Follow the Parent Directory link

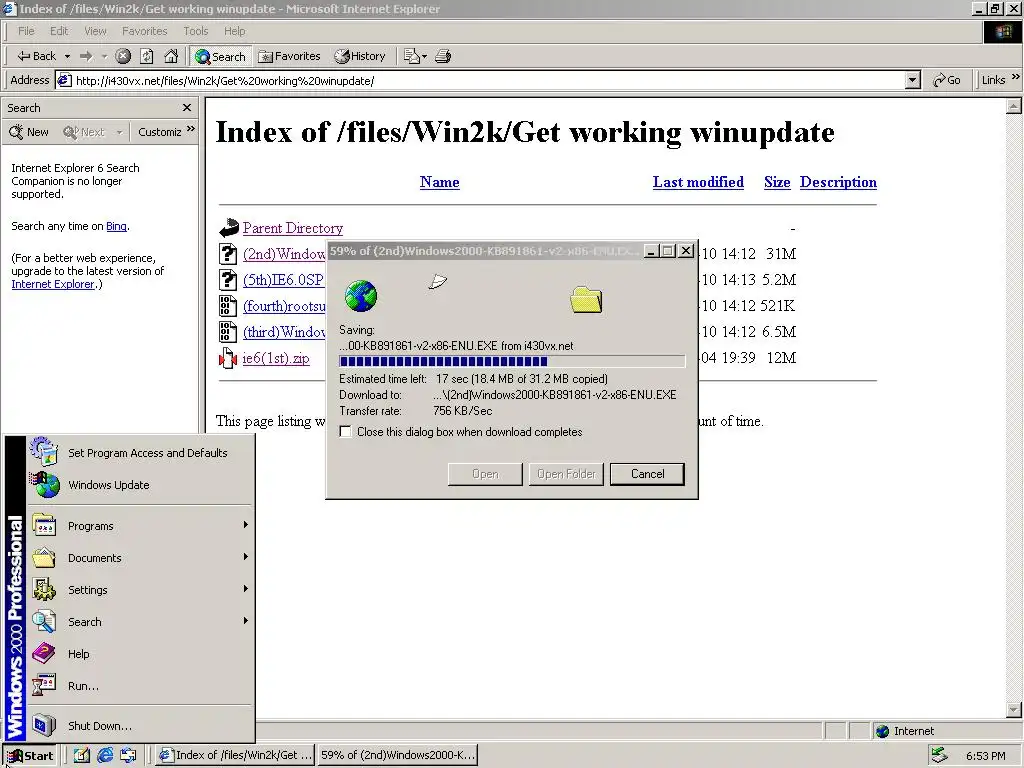293,228
